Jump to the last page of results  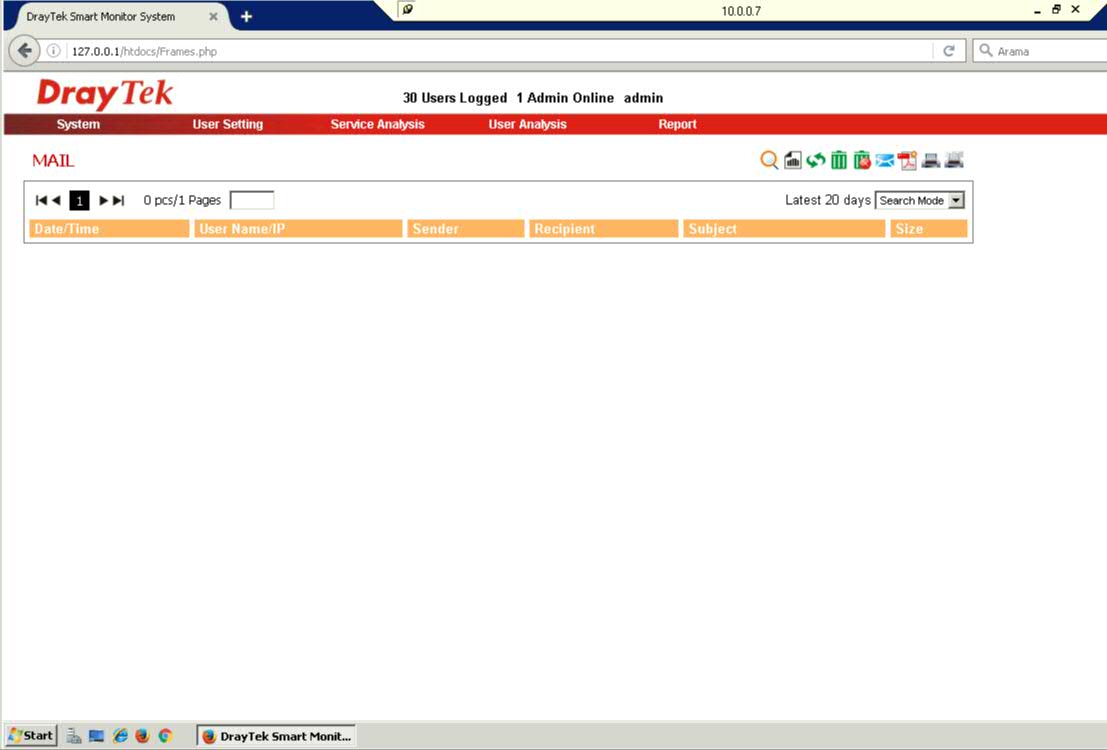point(118,201)
